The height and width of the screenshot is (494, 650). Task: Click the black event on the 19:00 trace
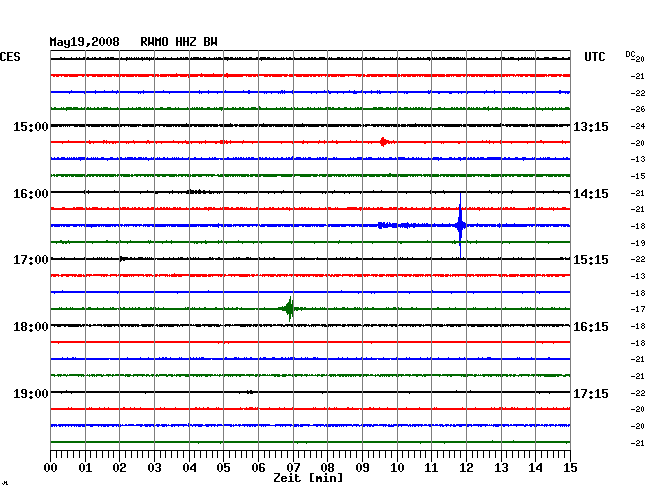250,392
